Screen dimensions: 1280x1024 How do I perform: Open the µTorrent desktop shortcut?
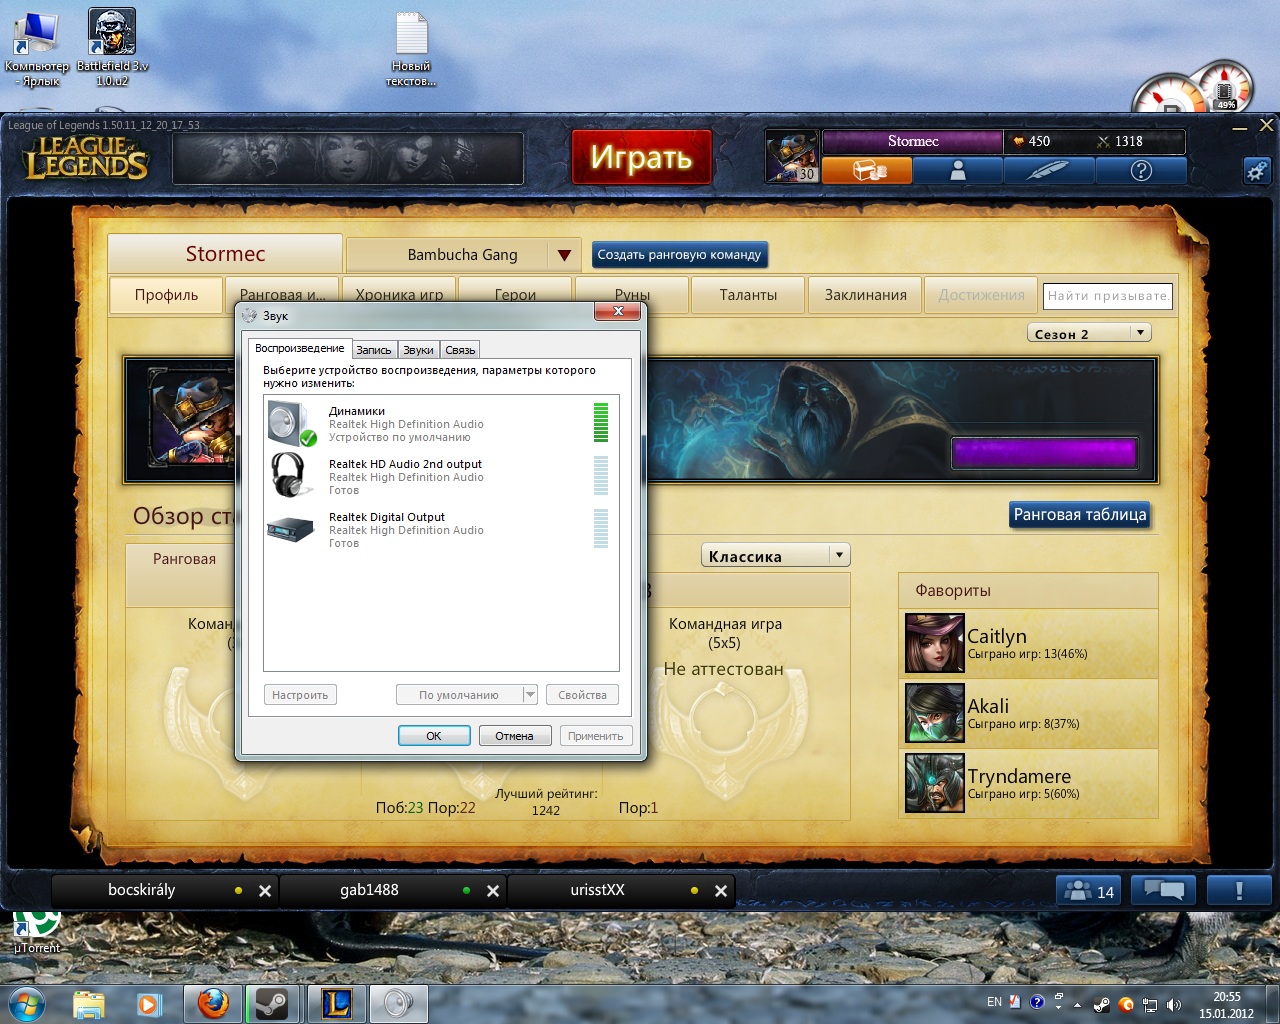(x=37, y=932)
